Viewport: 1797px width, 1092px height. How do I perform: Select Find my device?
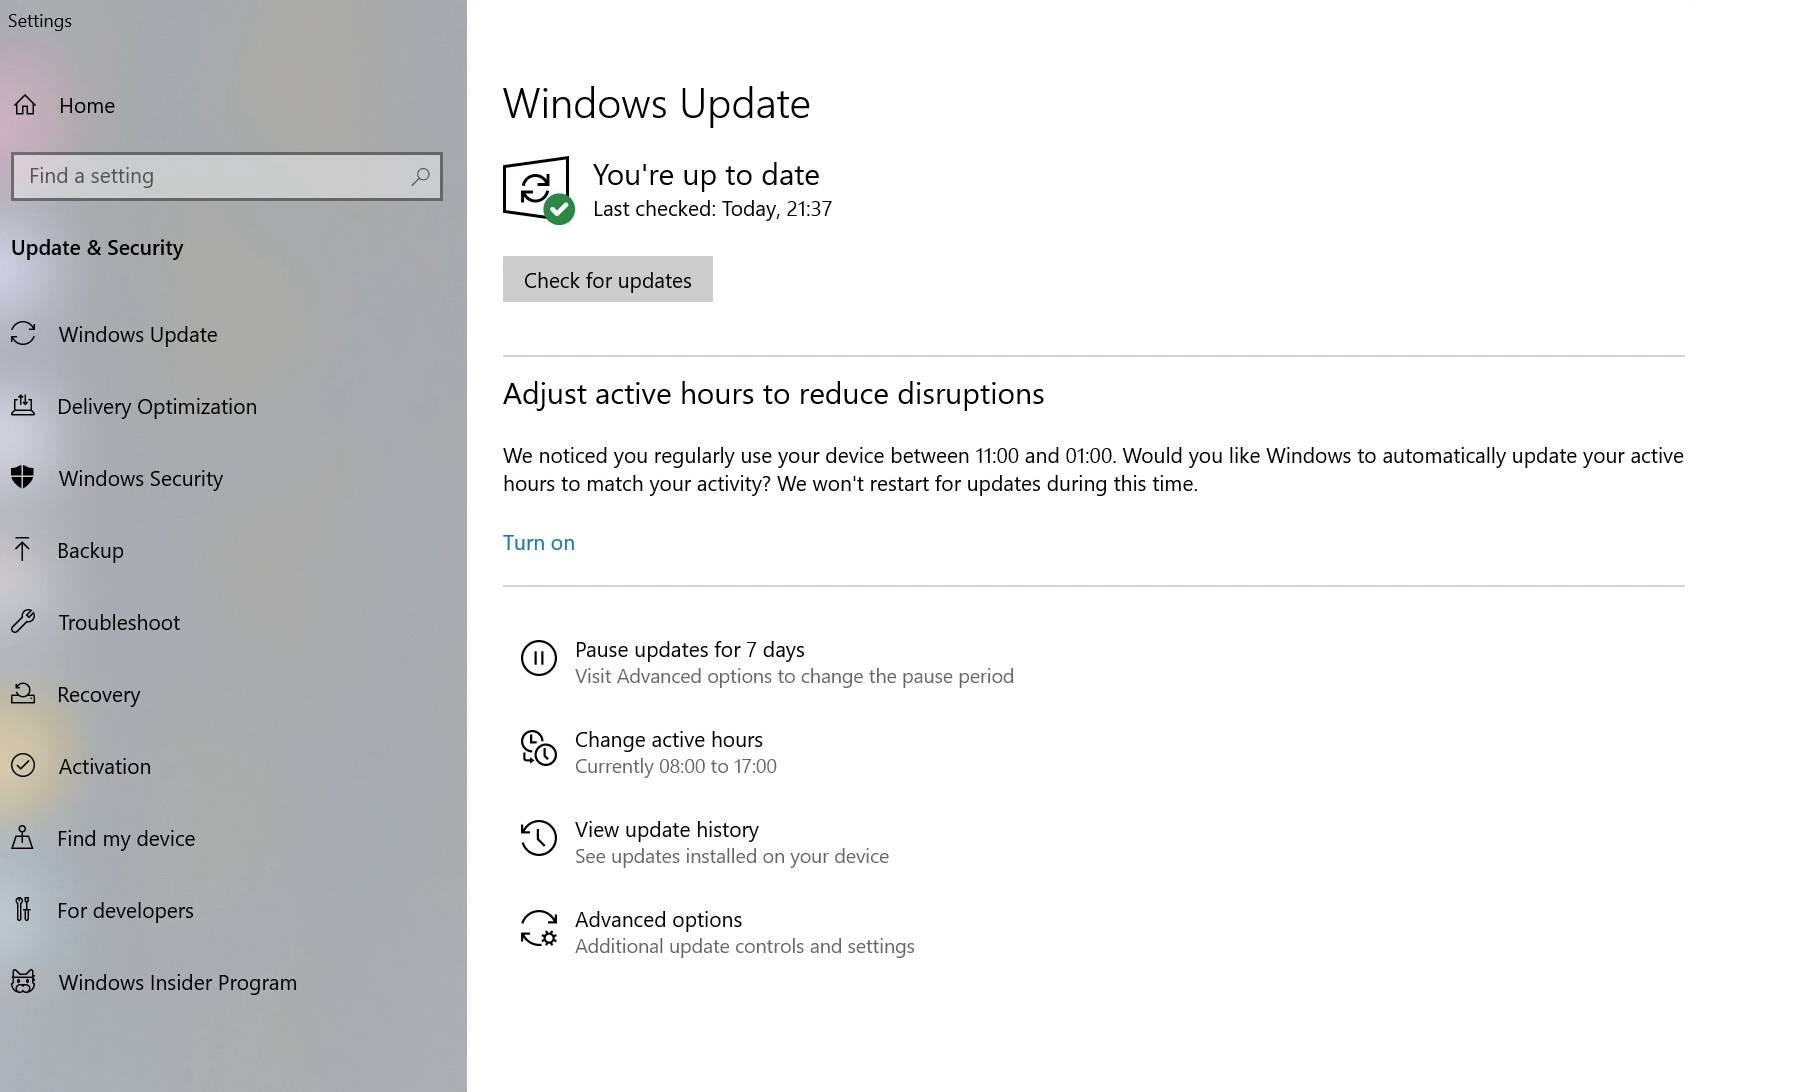[126, 838]
